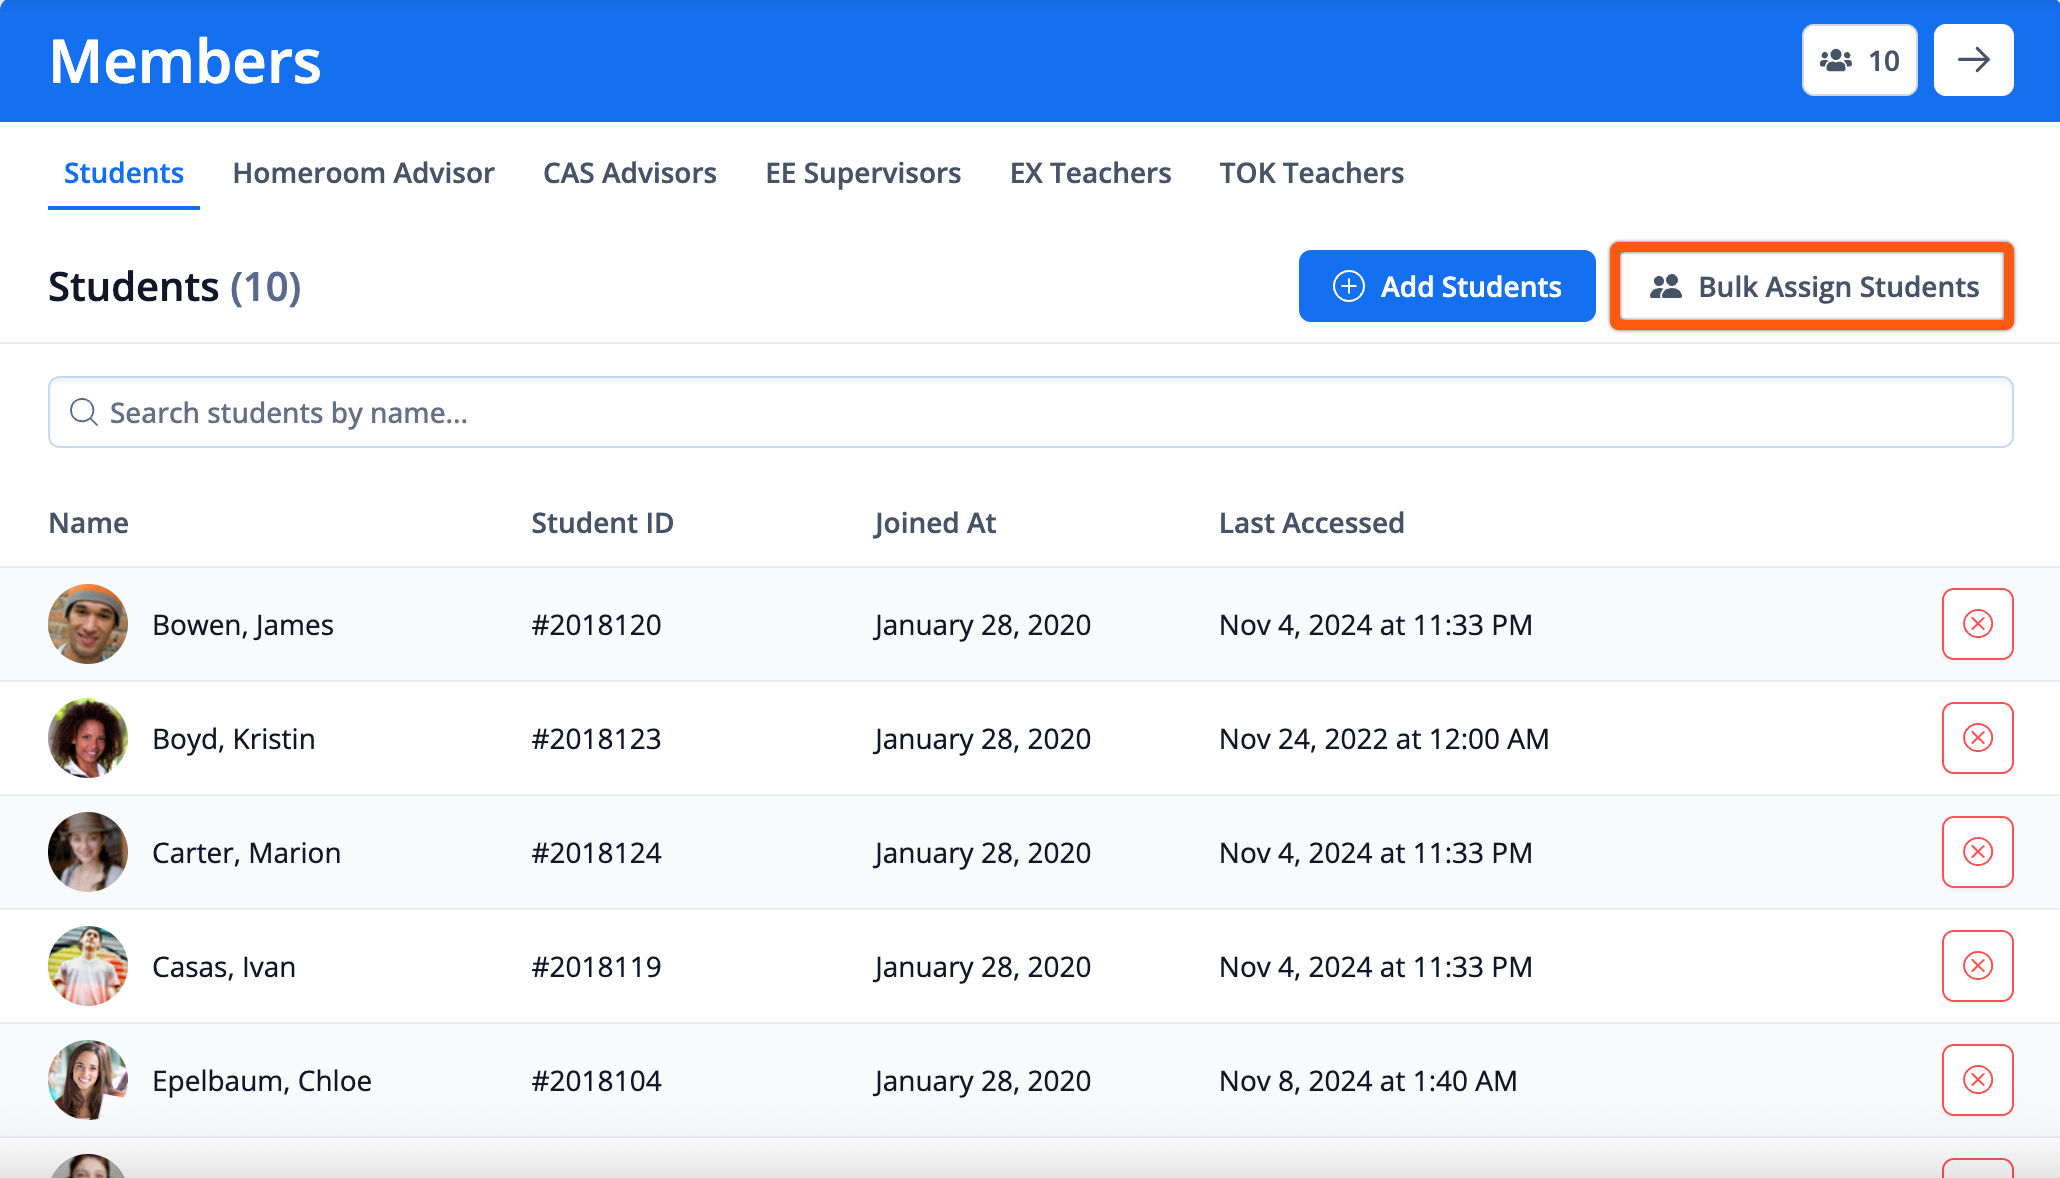The height and width of the screenshot is (1178, 2060).
Task: Focus the search students by name field
Action: (x=1030, y=412)
